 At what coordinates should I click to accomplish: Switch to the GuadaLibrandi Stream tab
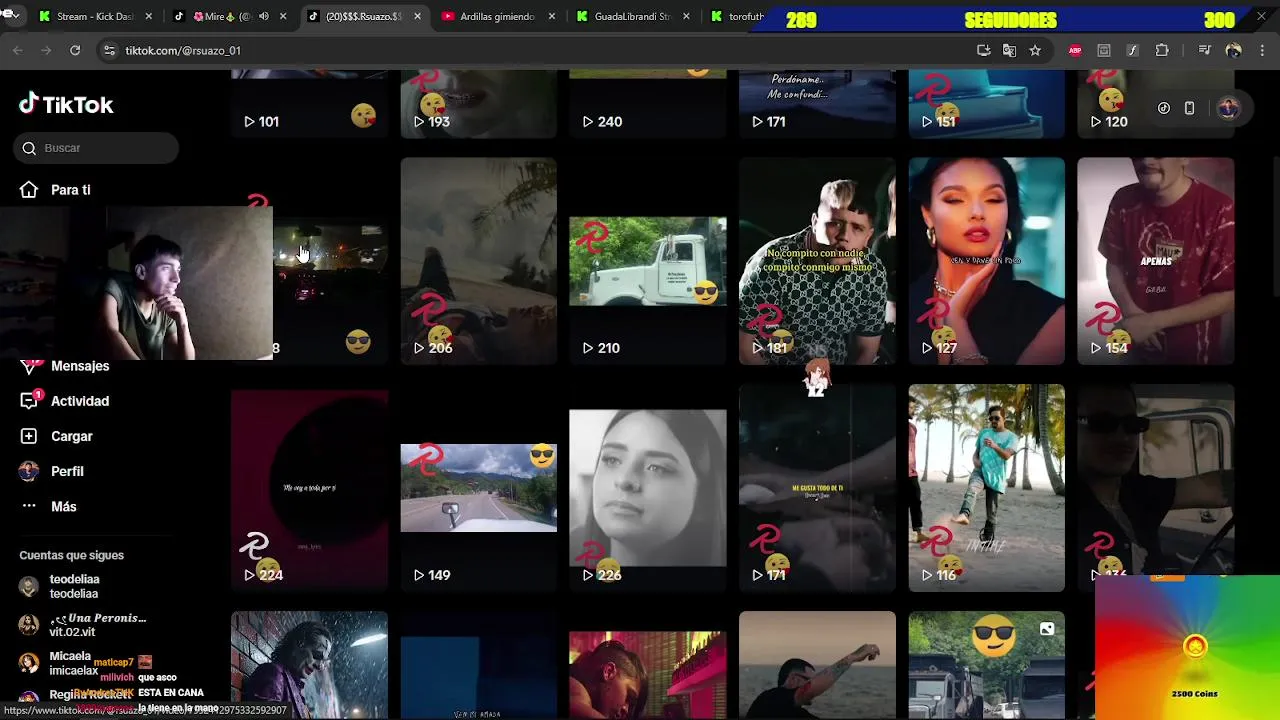tap(632, 16)
